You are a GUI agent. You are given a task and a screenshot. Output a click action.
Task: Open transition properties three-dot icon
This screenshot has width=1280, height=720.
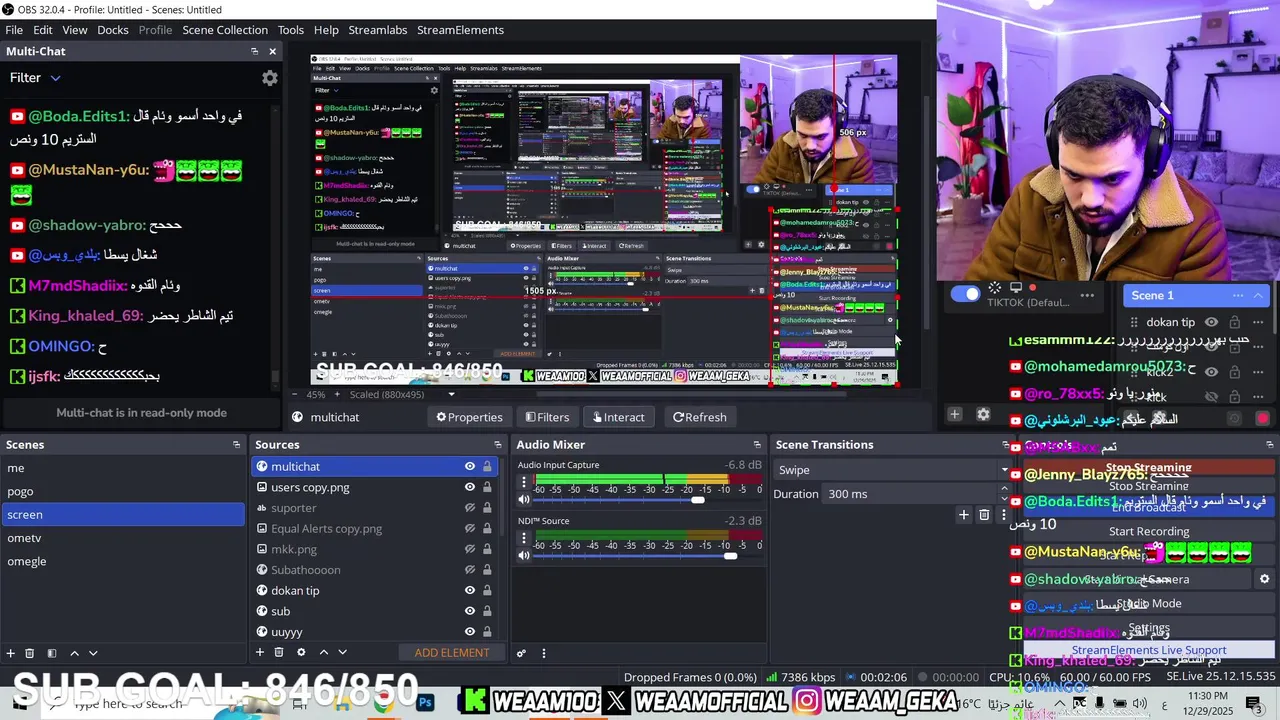coord(1004,515)
